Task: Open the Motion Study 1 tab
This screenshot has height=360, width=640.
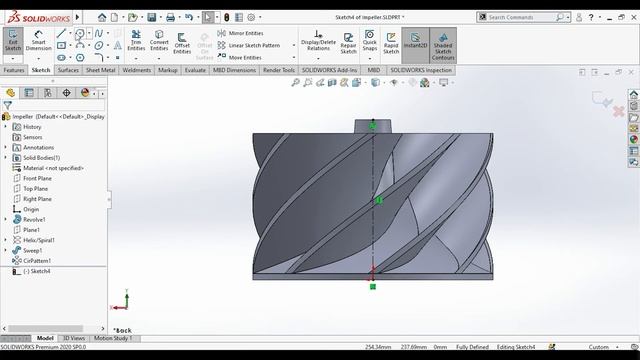Action: (113, 338)
